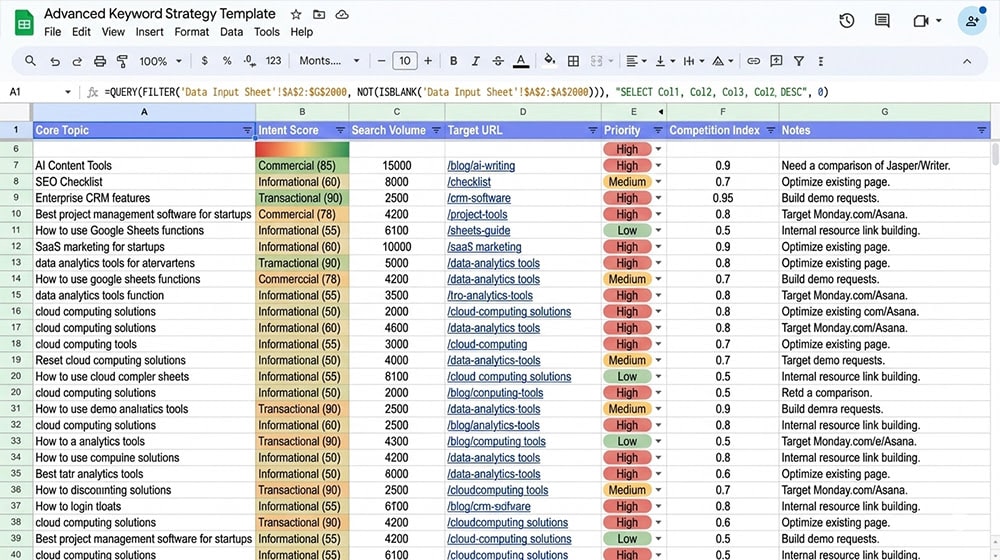Image resolution: width=1000 pixels, height=560 pixels.
Task: Open the /blog/ai-writing link
Action: pos(481,166)
